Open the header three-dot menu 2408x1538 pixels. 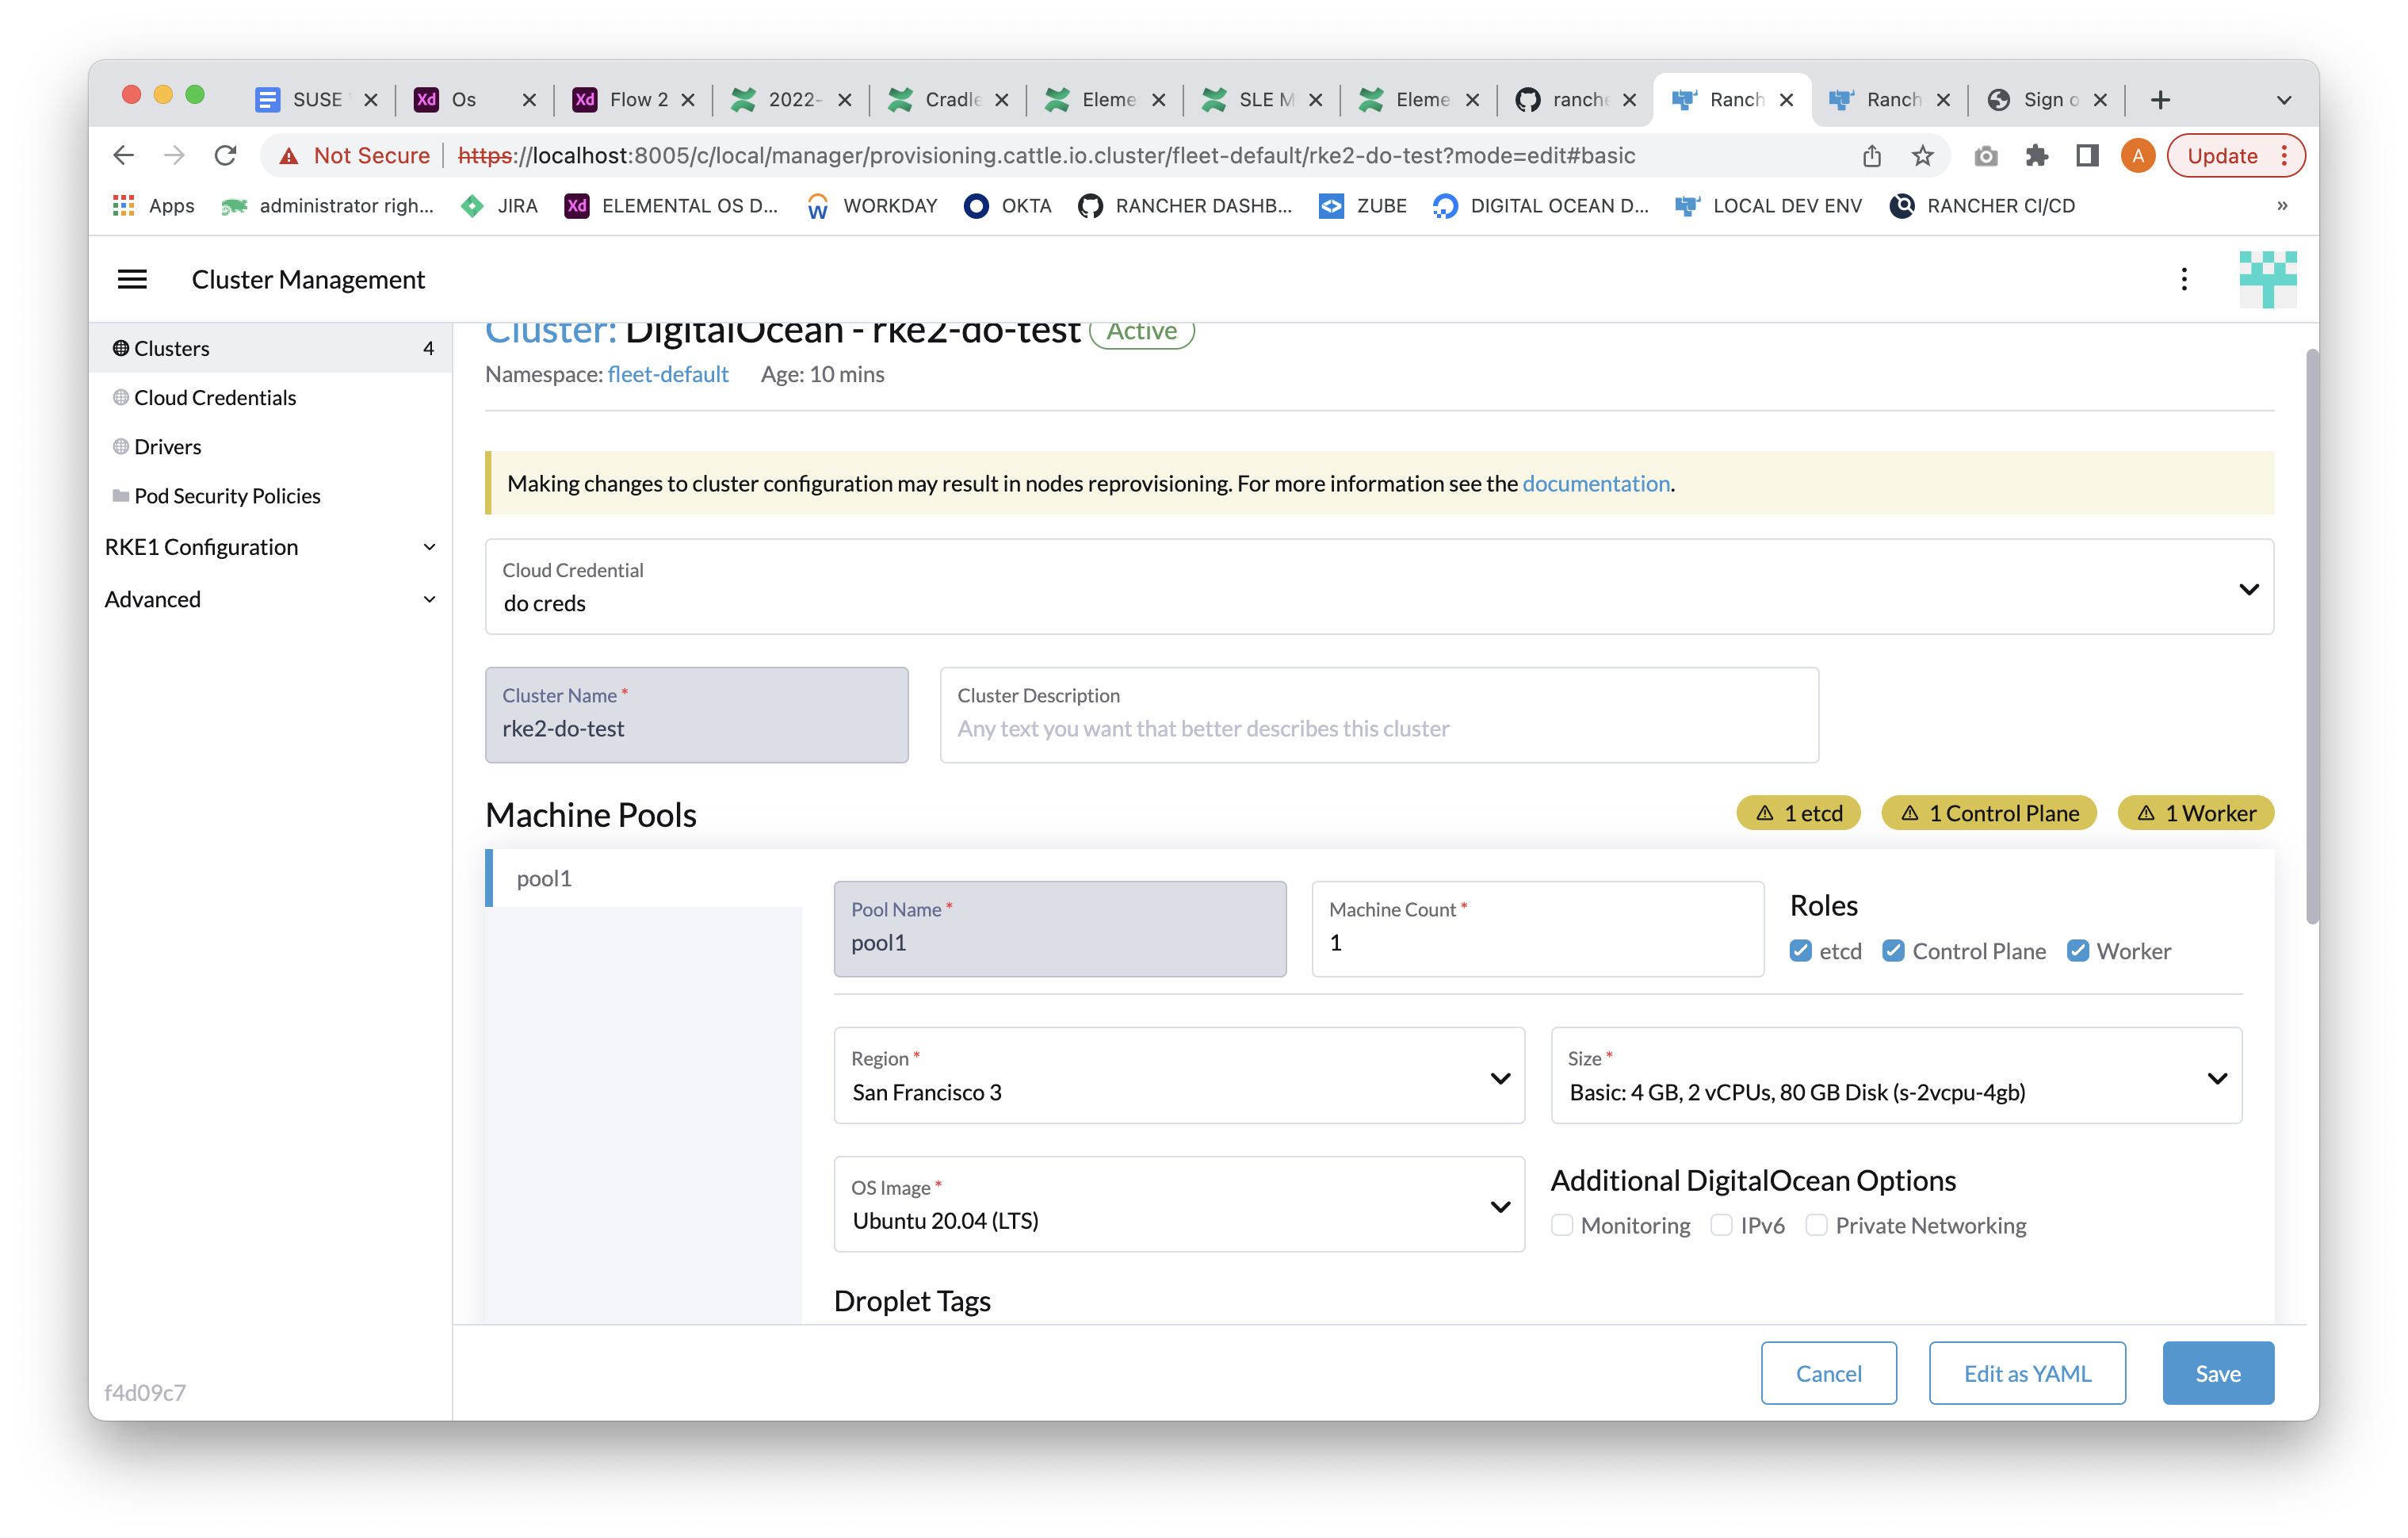tap(2184, 279)
